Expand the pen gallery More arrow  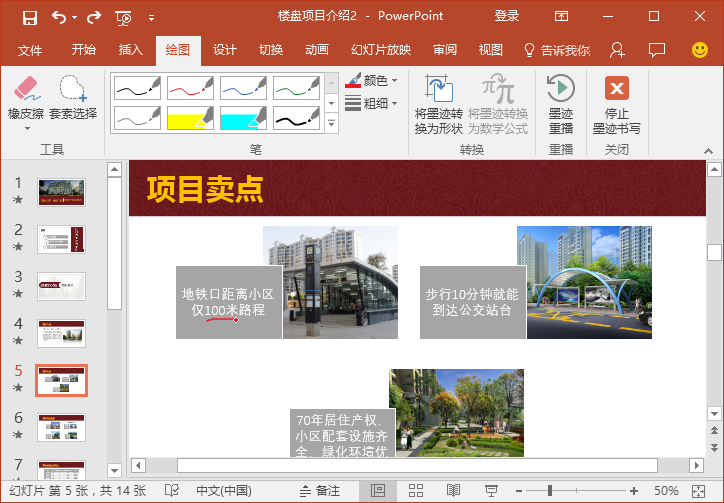[331, 123]
